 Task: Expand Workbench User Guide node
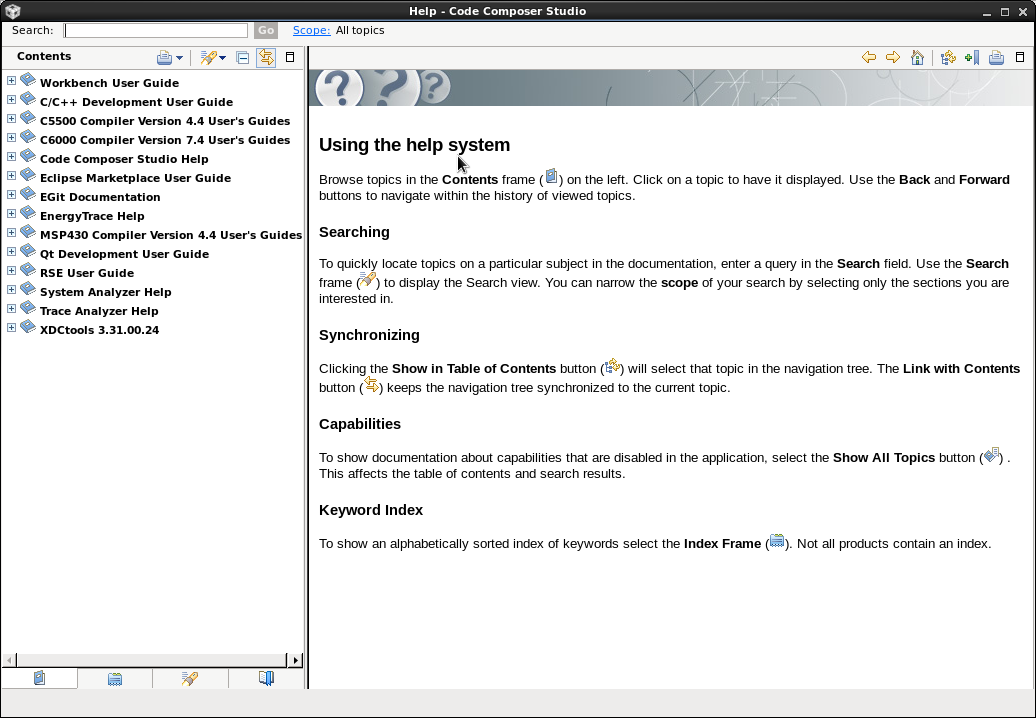(x=11, y=81)
